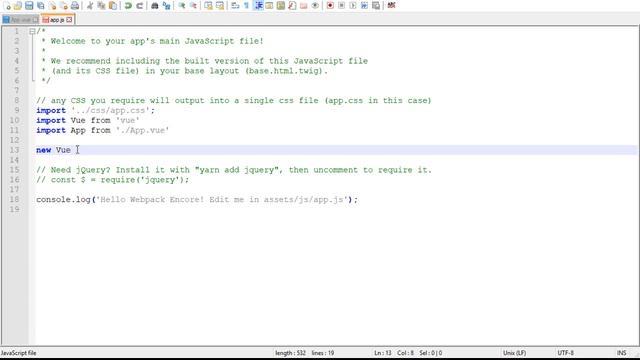Show the Function List panel

pyautogui.click(x=292, y=5)
